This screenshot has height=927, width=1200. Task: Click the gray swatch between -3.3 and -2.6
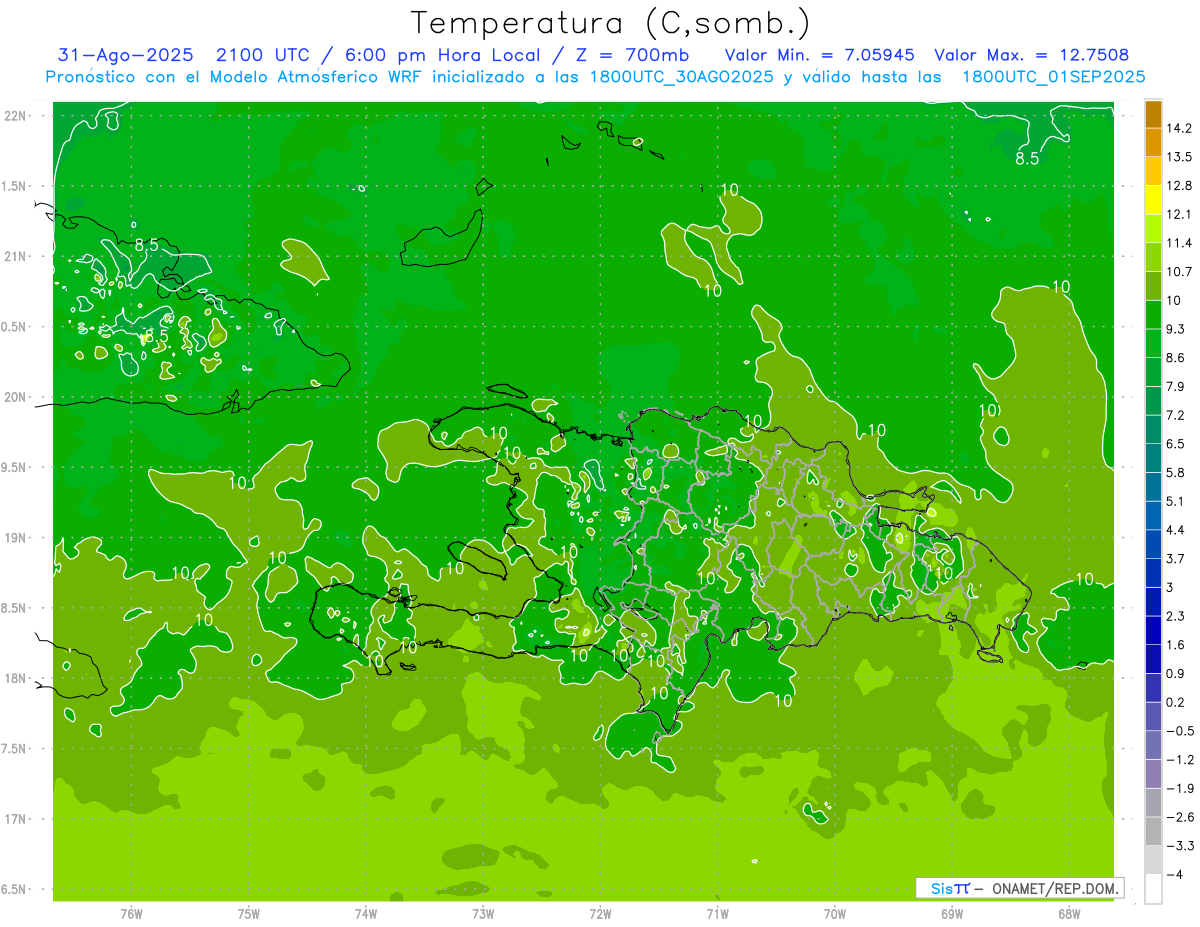point(1153,831)
